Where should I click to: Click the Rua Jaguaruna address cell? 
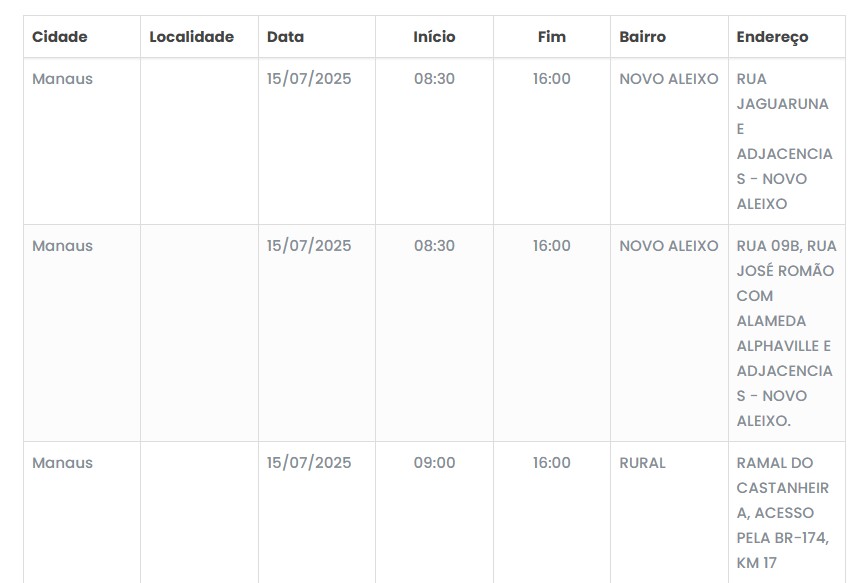coord(784,141)
